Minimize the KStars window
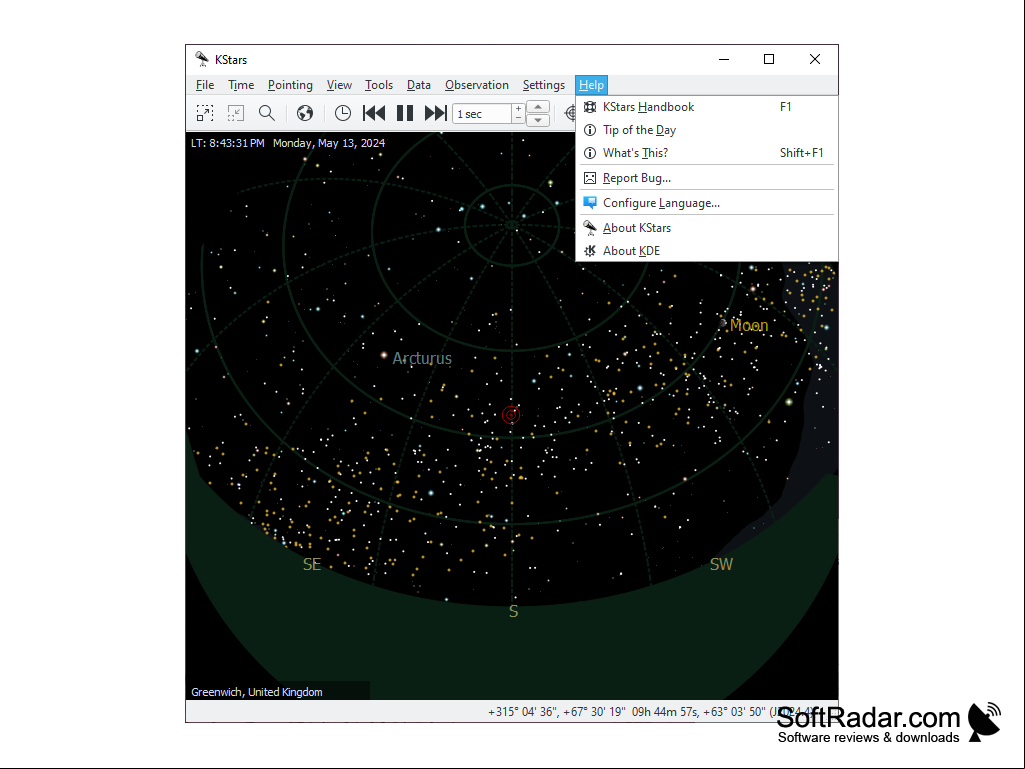Image resolution: width=1025 pixels, height=769 pixels. pos(724,60)
